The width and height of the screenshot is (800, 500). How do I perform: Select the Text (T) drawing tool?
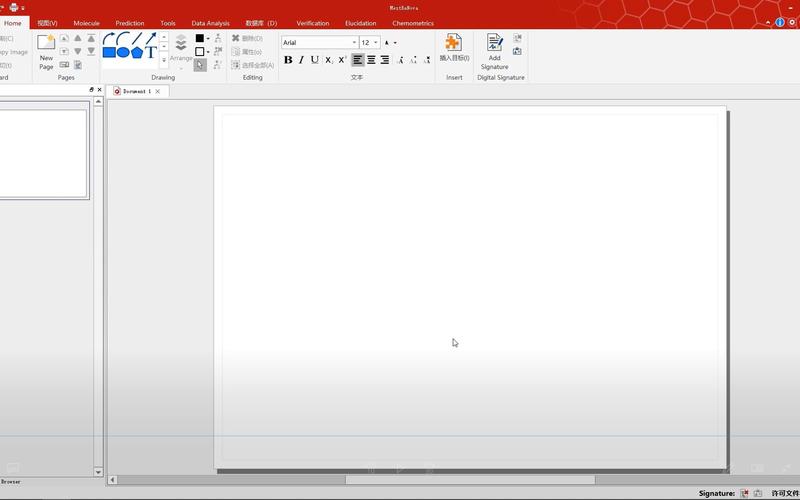[151, 52]
